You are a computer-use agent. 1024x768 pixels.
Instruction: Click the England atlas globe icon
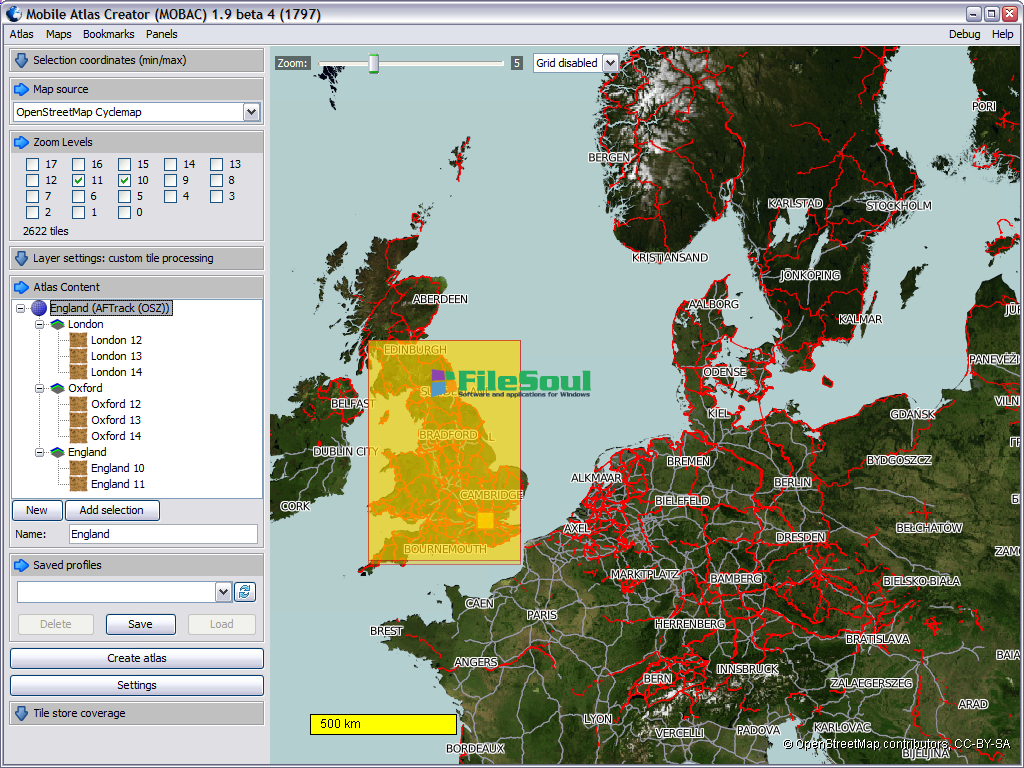pyautogui.click(x=39, y=308)
